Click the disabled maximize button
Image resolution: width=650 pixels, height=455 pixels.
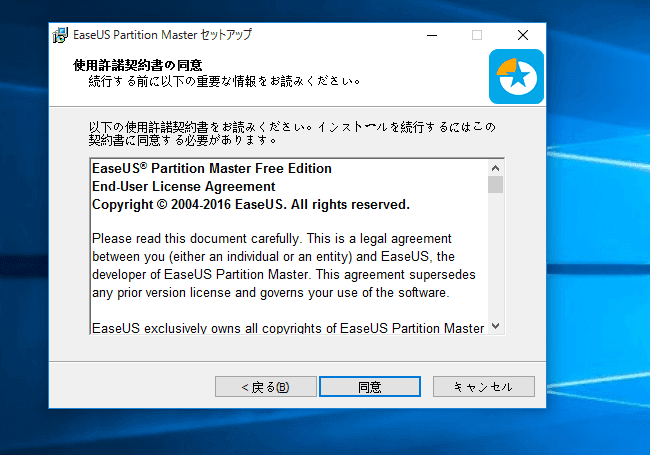click(x=477, y=35)
